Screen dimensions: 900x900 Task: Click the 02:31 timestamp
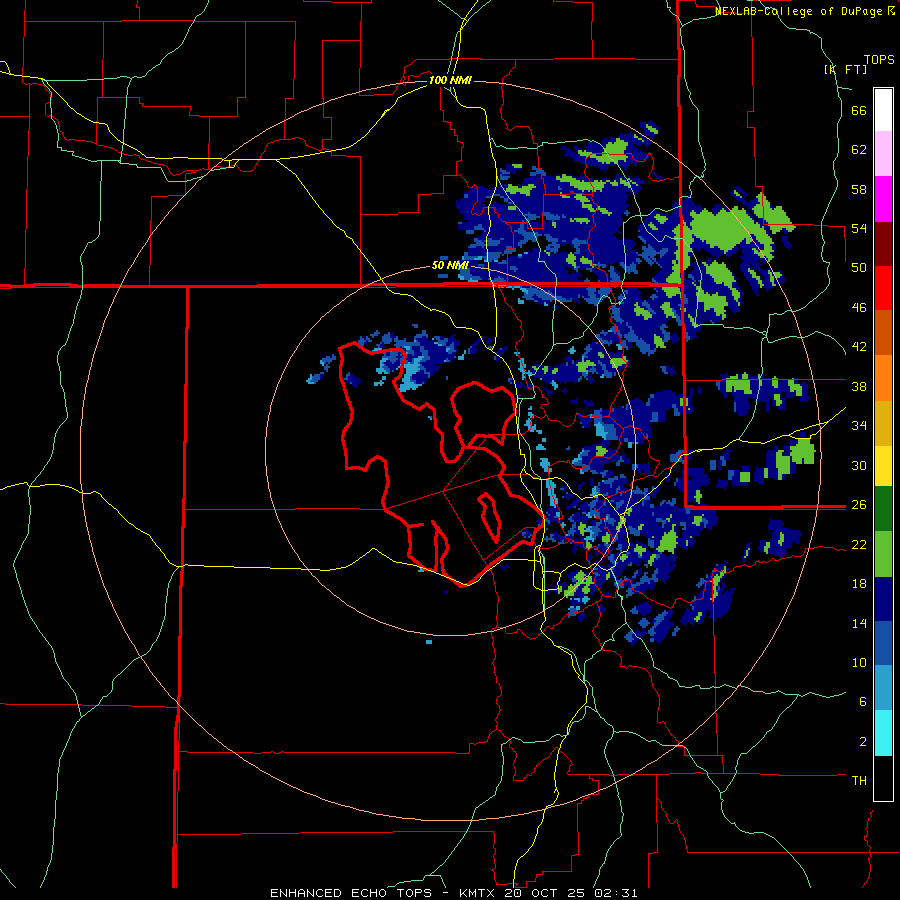615,893
